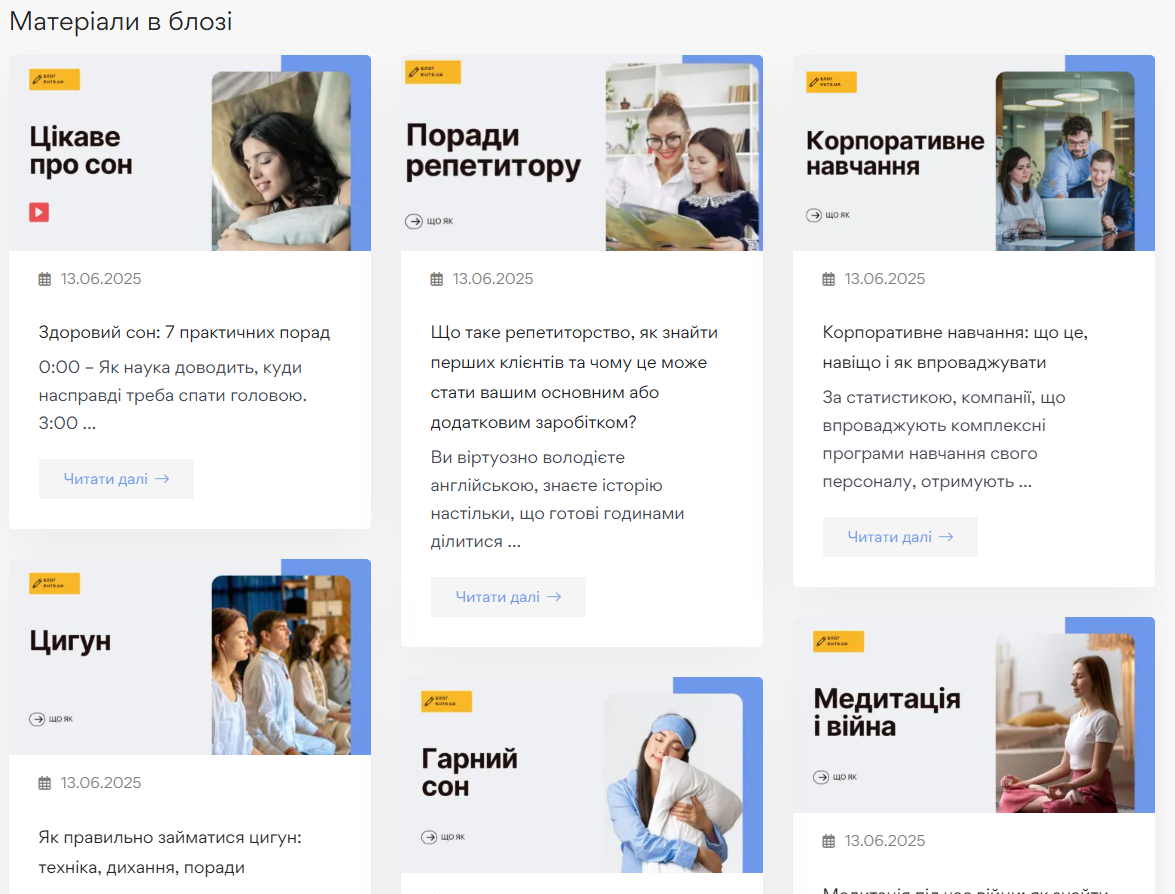Click the red play icon on sleep card
Viewport: 1175px width, 894px height.
tap(39, 212)
